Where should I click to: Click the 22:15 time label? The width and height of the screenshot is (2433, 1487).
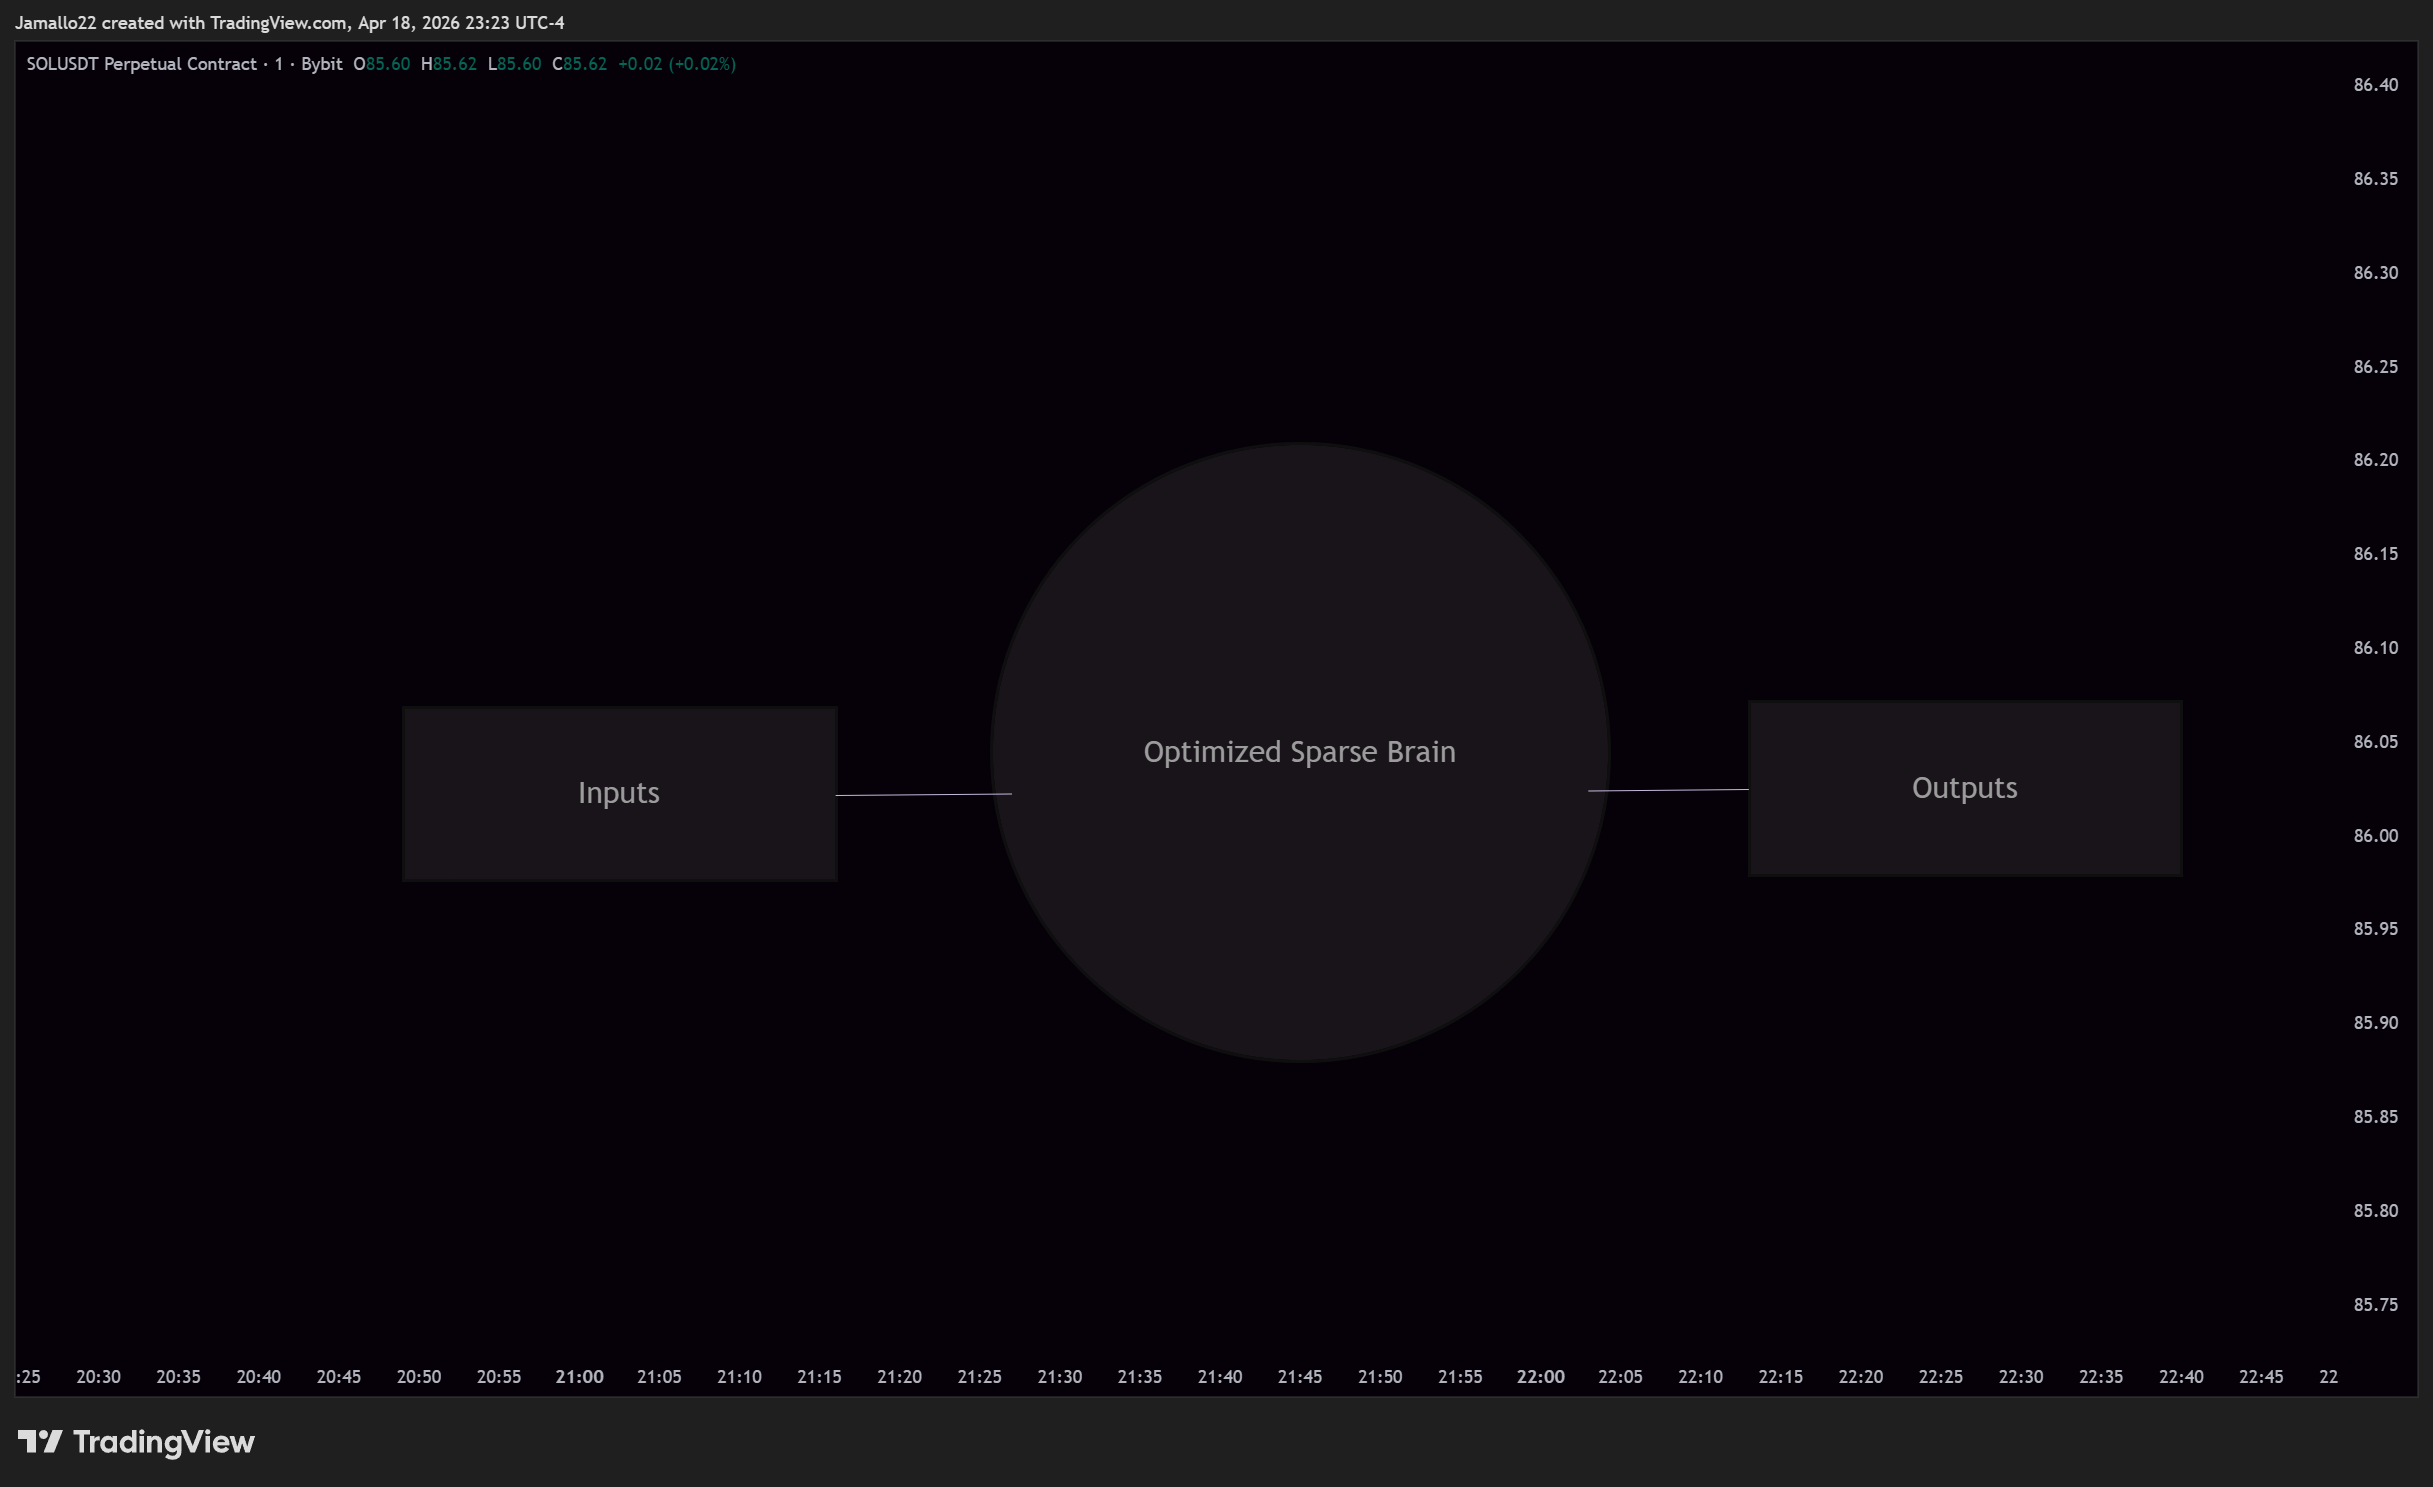point(1780,1377)
